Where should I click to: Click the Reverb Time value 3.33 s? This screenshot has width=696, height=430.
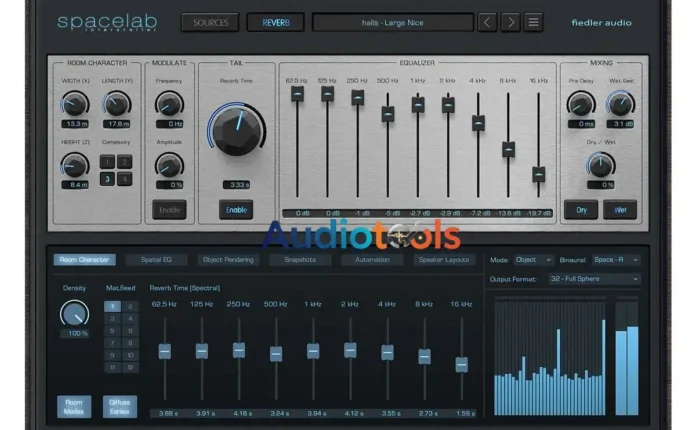(236, 185)
